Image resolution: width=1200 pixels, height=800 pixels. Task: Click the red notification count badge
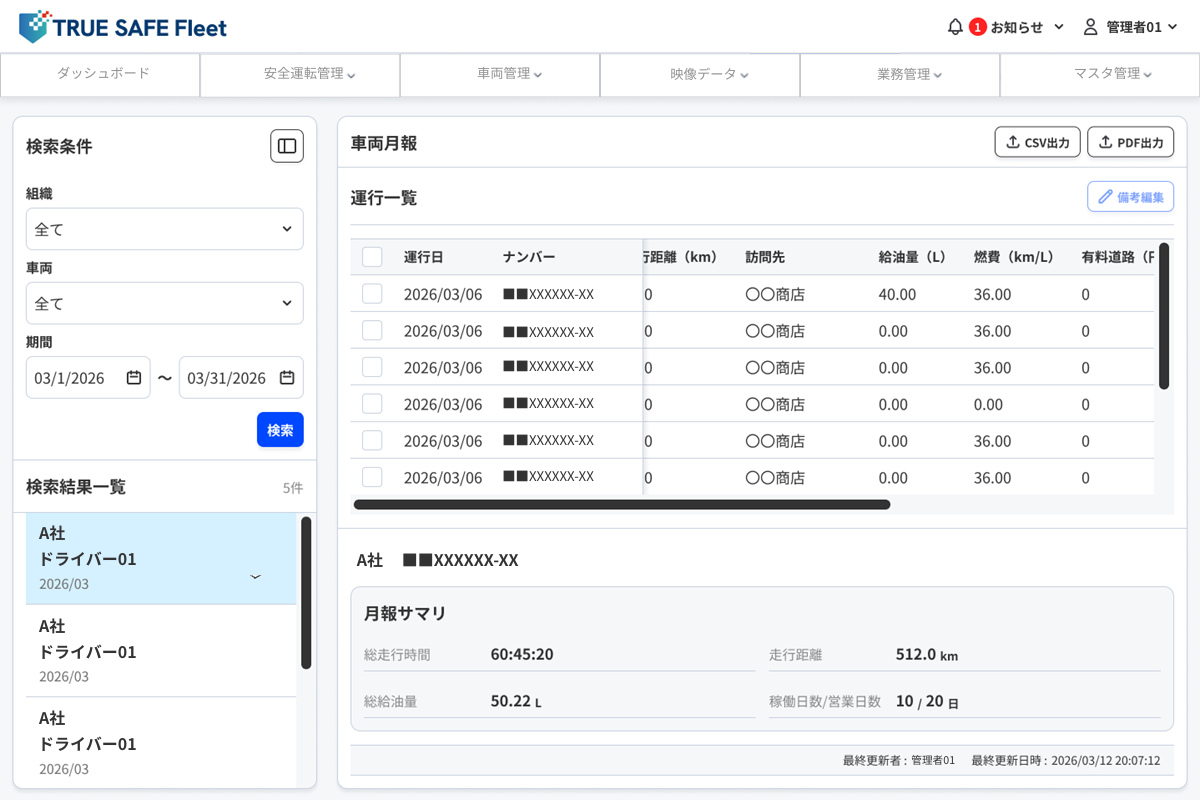tap(978, 27)
